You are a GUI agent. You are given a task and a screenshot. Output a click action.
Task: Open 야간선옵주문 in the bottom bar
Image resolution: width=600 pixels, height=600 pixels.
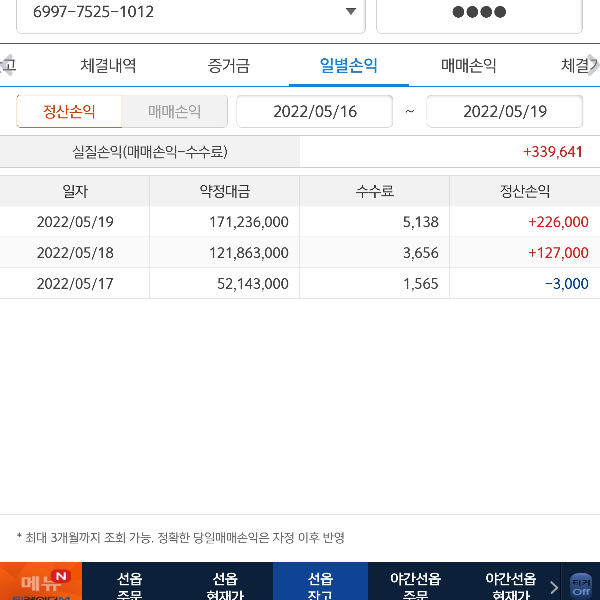click(x=415, y=584)
